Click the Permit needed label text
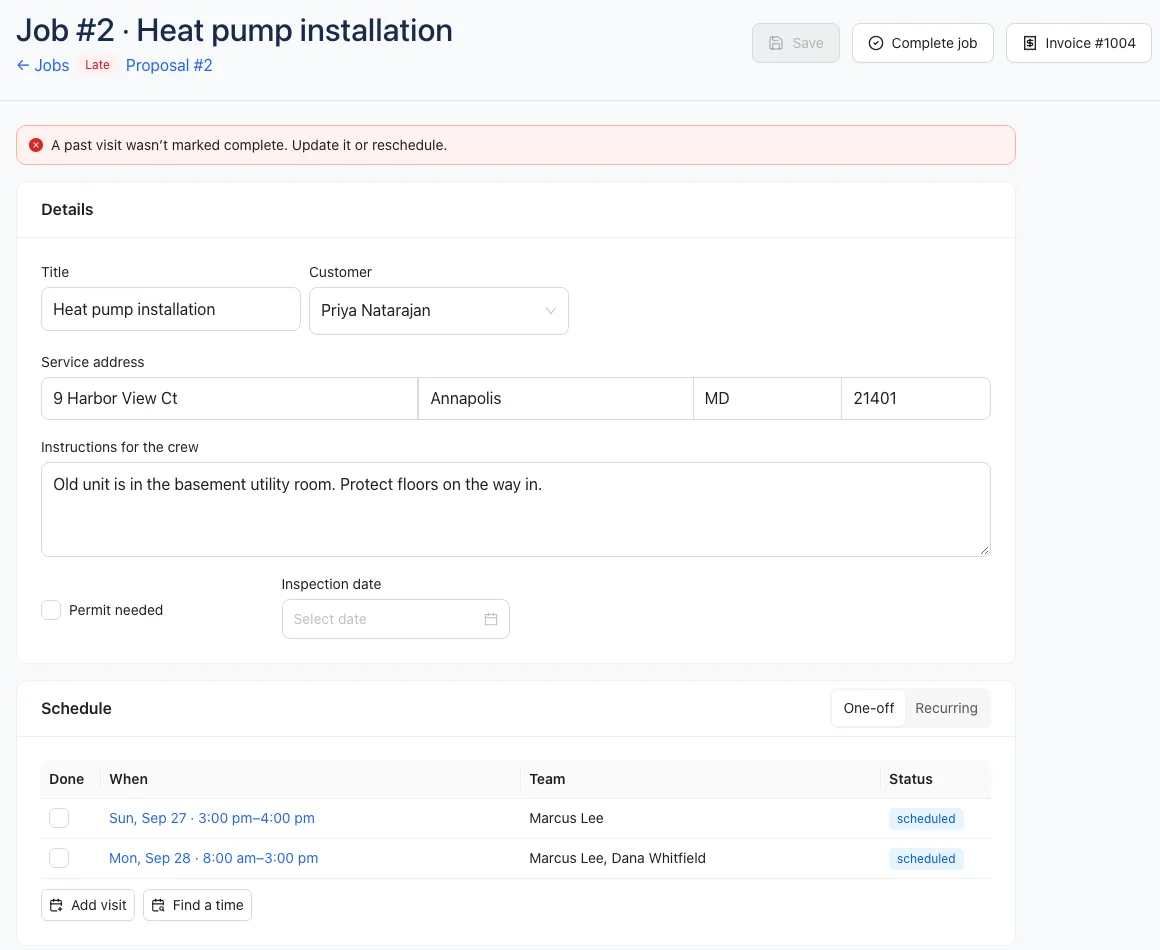The image size is (1160, 950). point(116,610)
